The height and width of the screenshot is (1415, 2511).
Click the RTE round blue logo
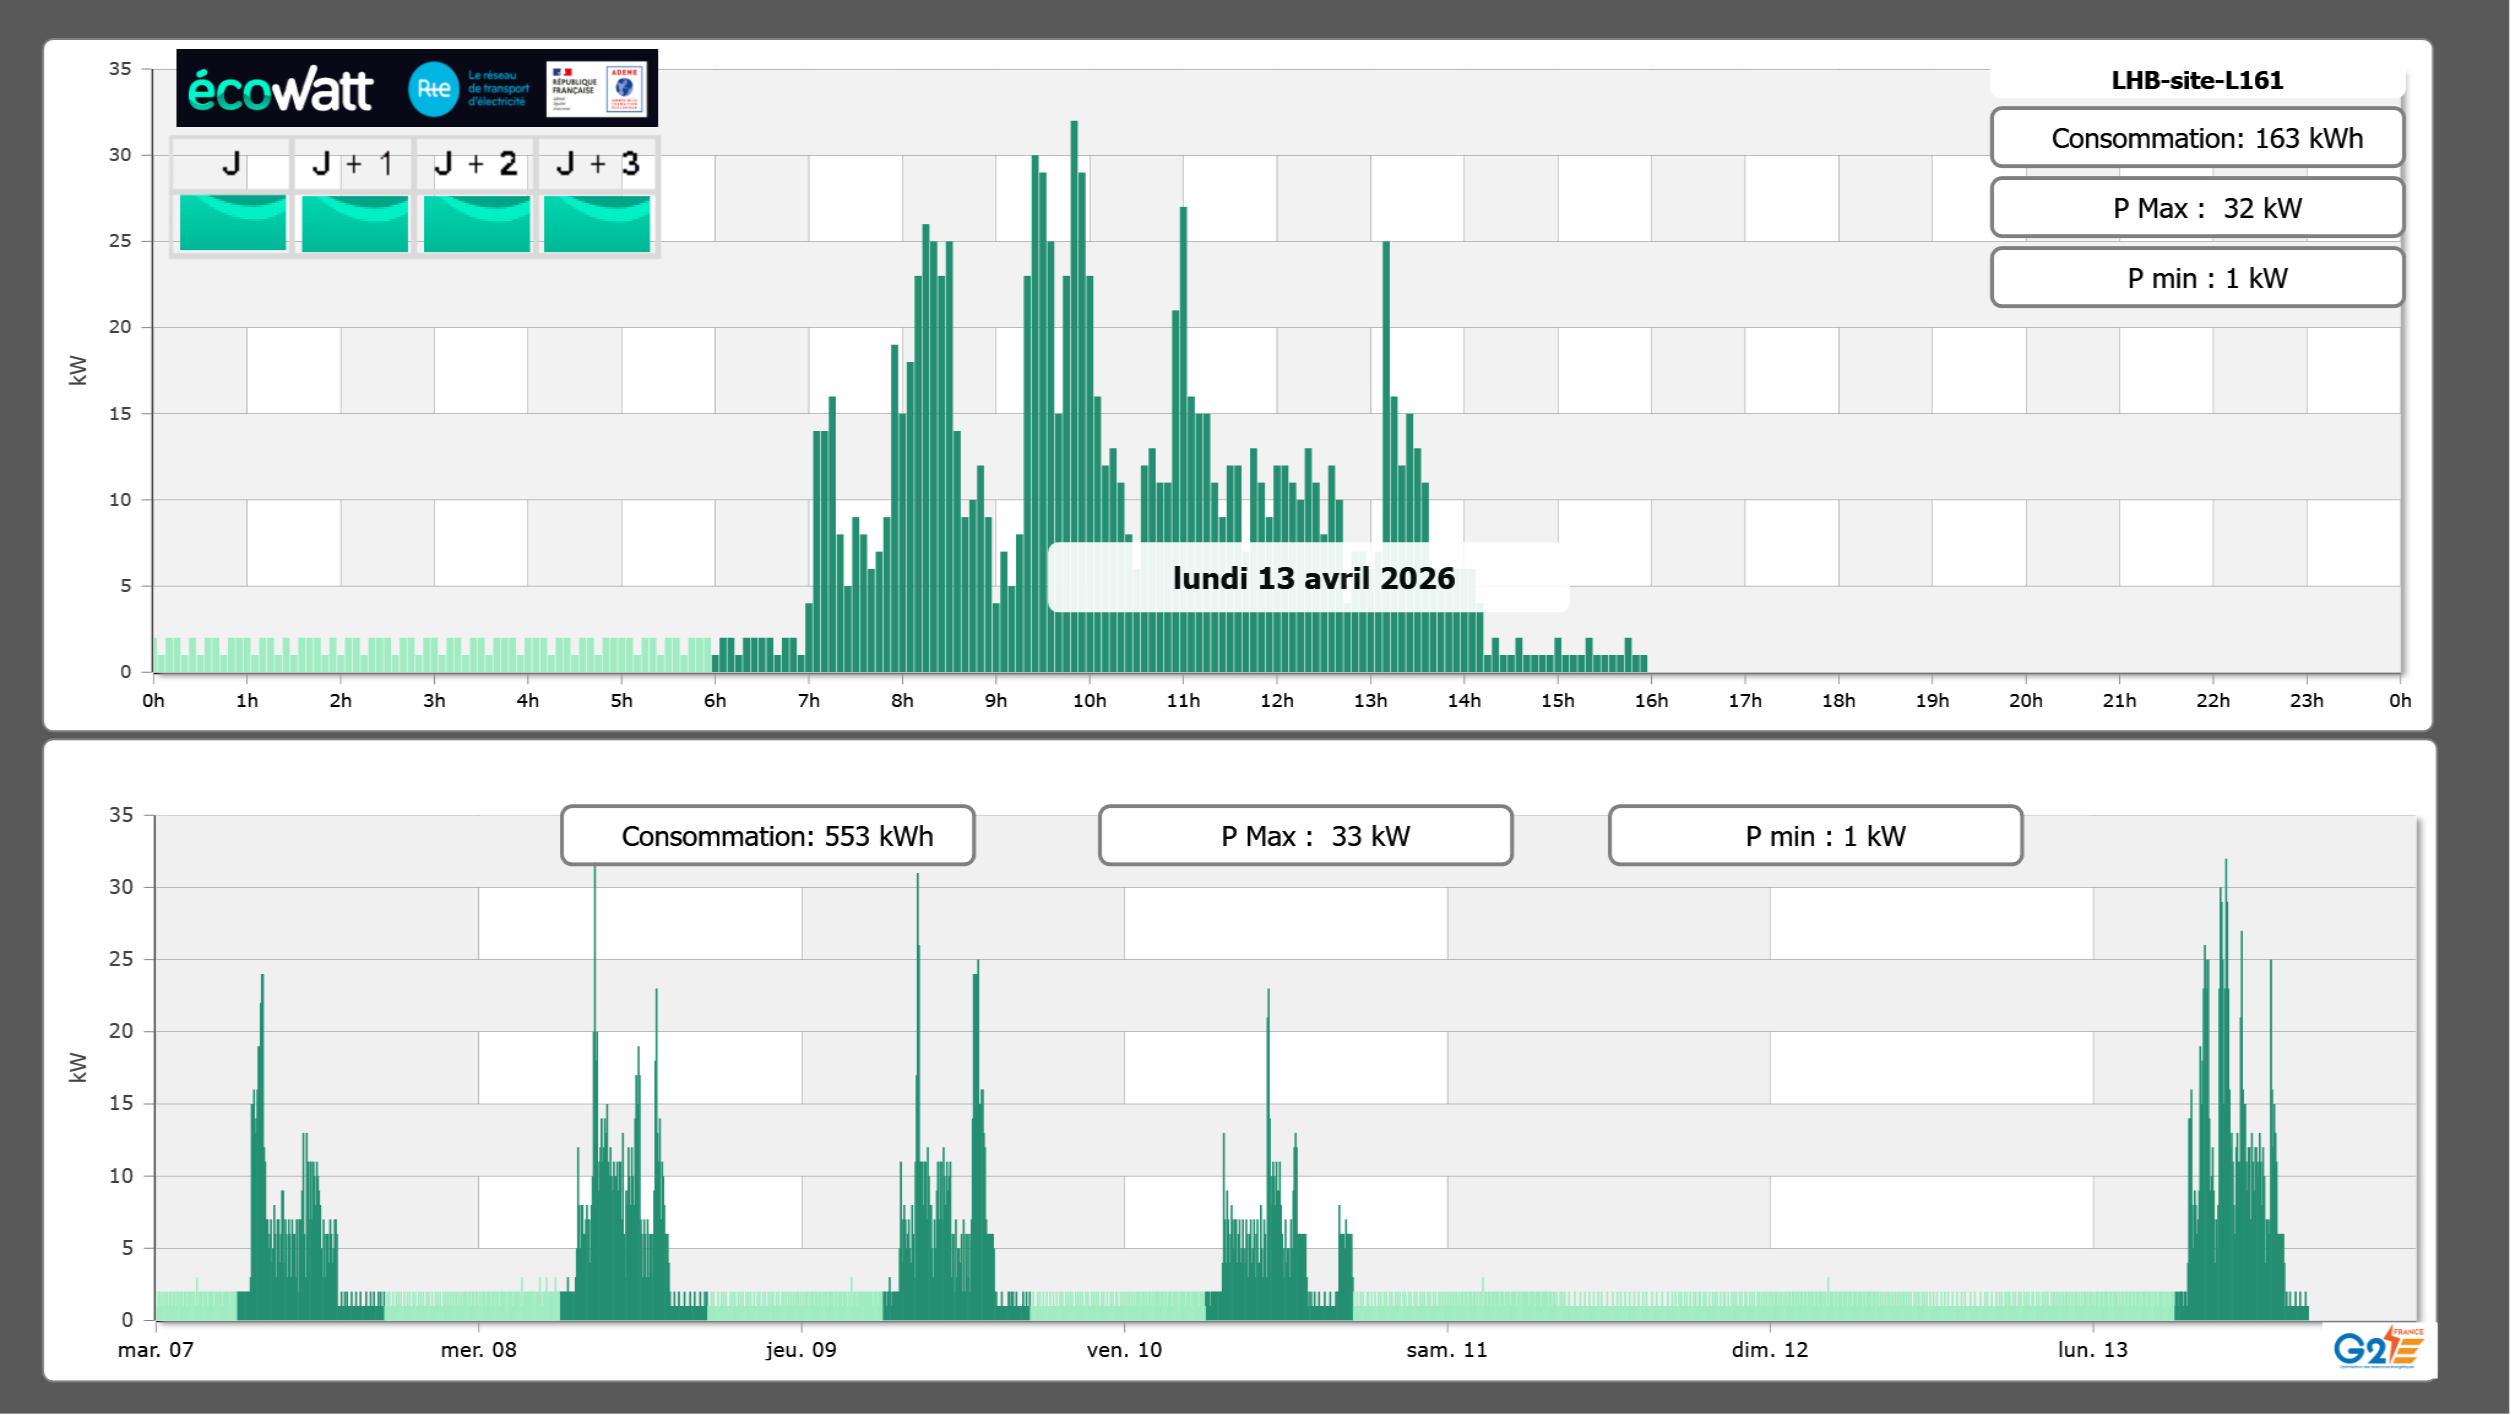tap(433, 89)
